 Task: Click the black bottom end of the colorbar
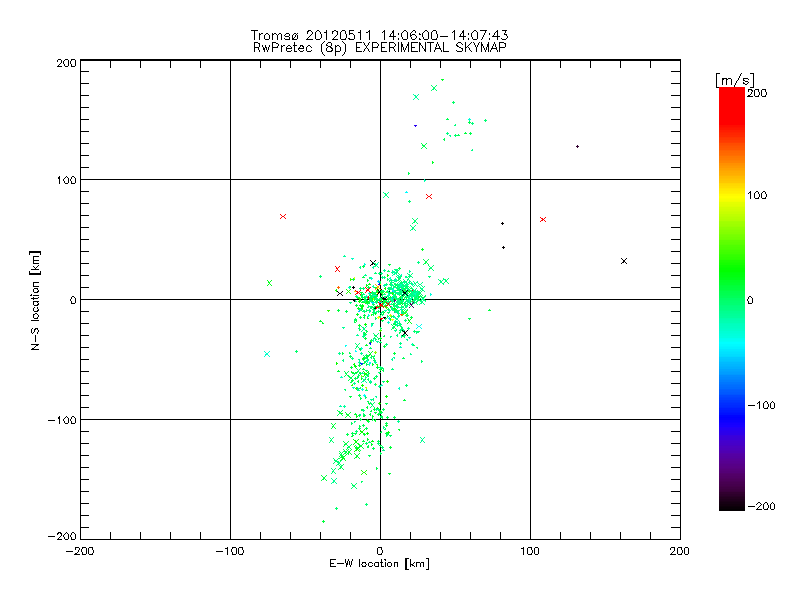point(732,505)
